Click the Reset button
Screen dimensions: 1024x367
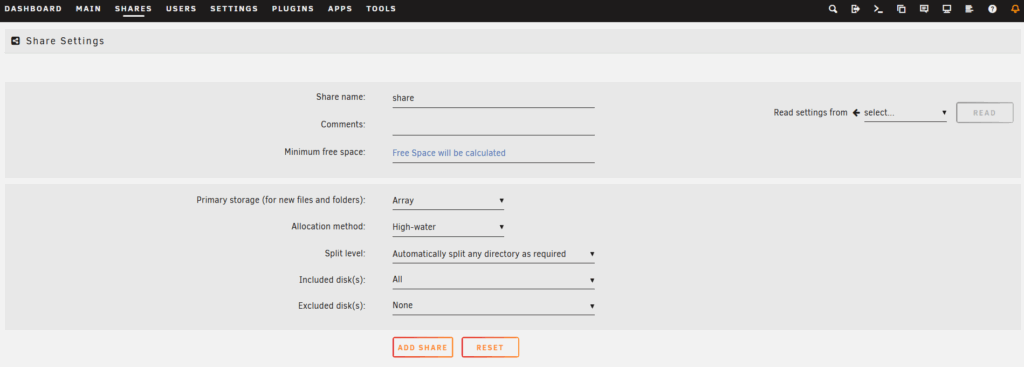490,347
